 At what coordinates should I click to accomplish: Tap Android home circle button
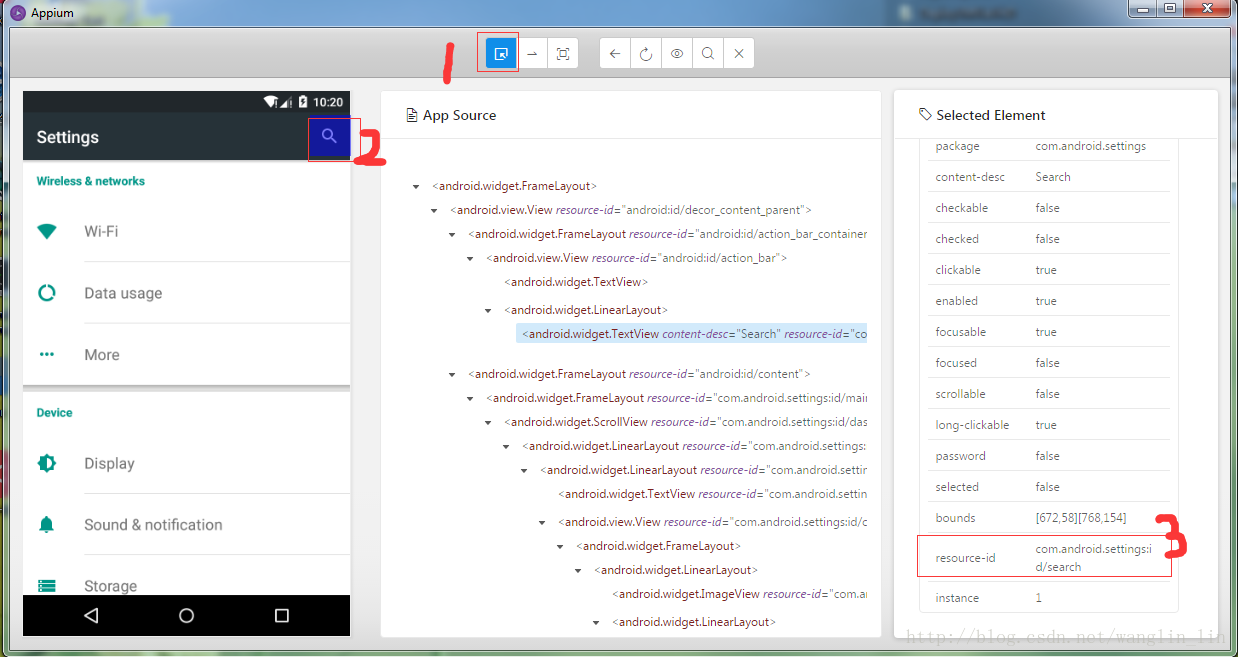(x=186, y=616)
